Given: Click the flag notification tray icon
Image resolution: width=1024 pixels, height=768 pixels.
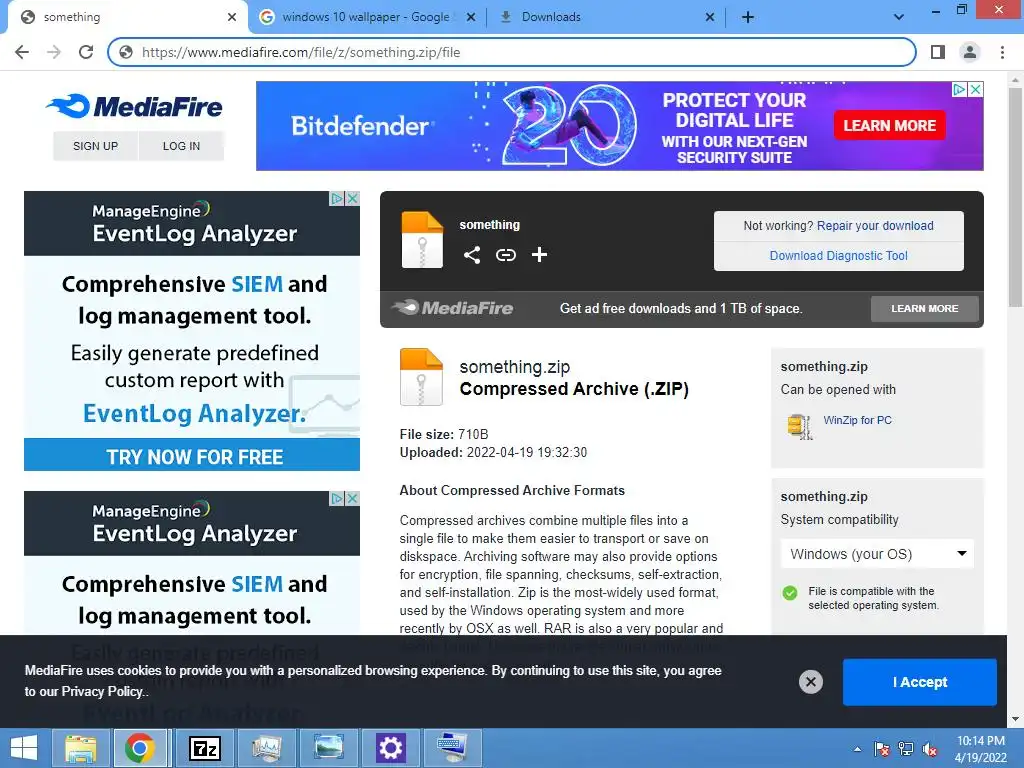Looking at the screenshot, I should coord(882,749).
